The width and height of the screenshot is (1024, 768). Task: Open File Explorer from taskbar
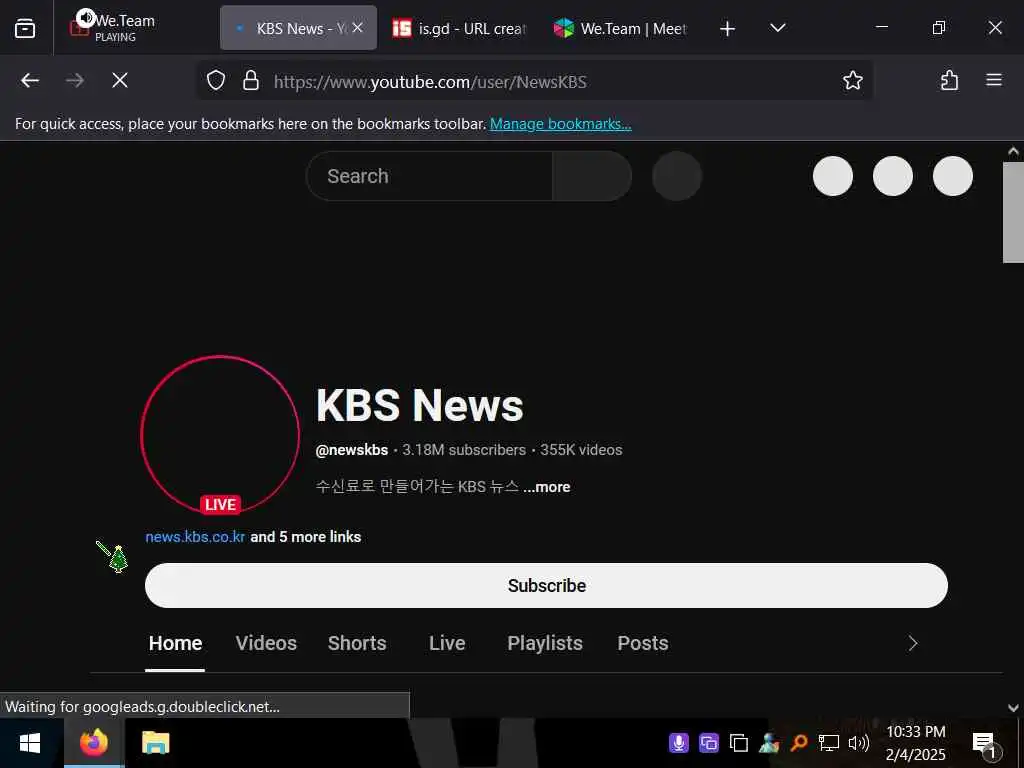pos(155,743)
